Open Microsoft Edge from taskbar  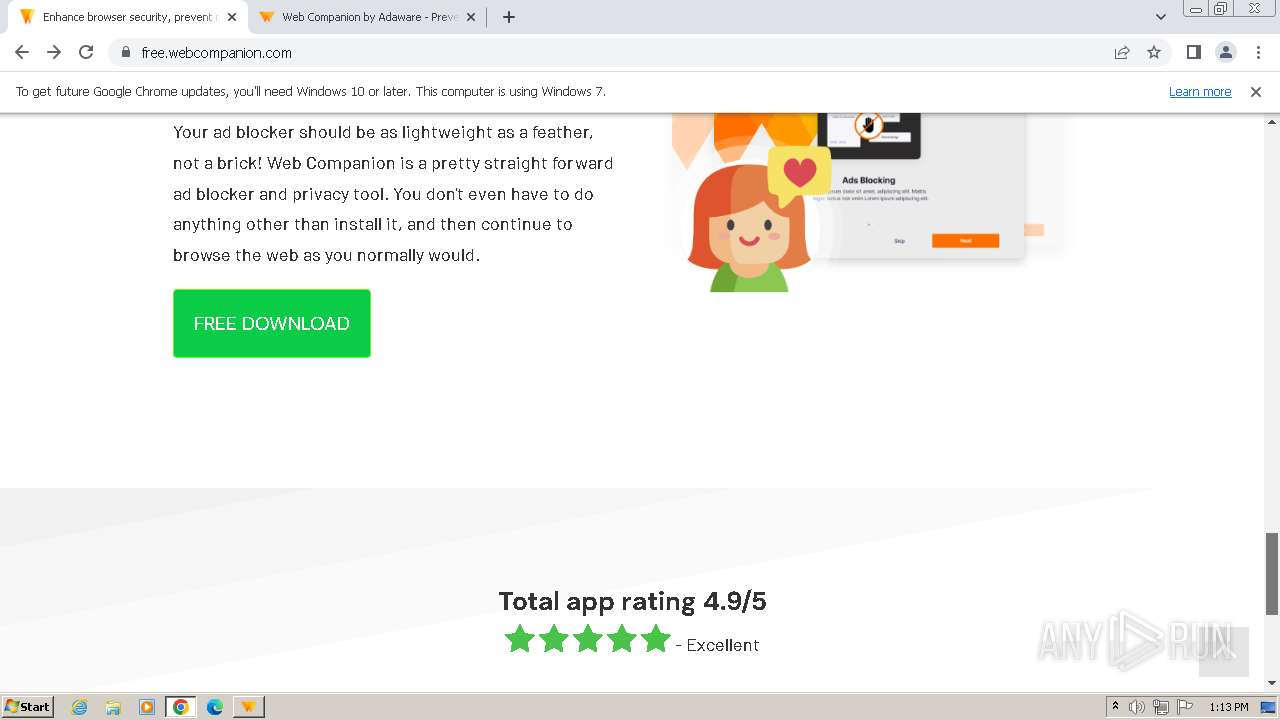(214, 707)
